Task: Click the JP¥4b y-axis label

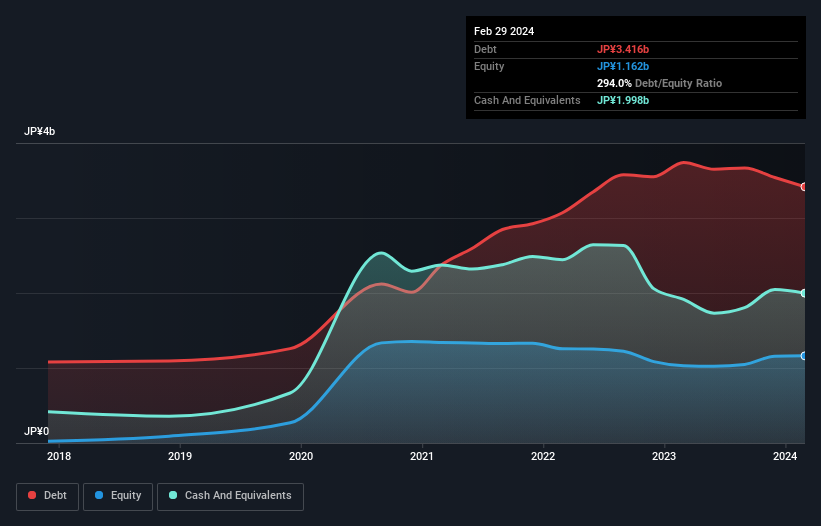Action: (x=39, y=131)
